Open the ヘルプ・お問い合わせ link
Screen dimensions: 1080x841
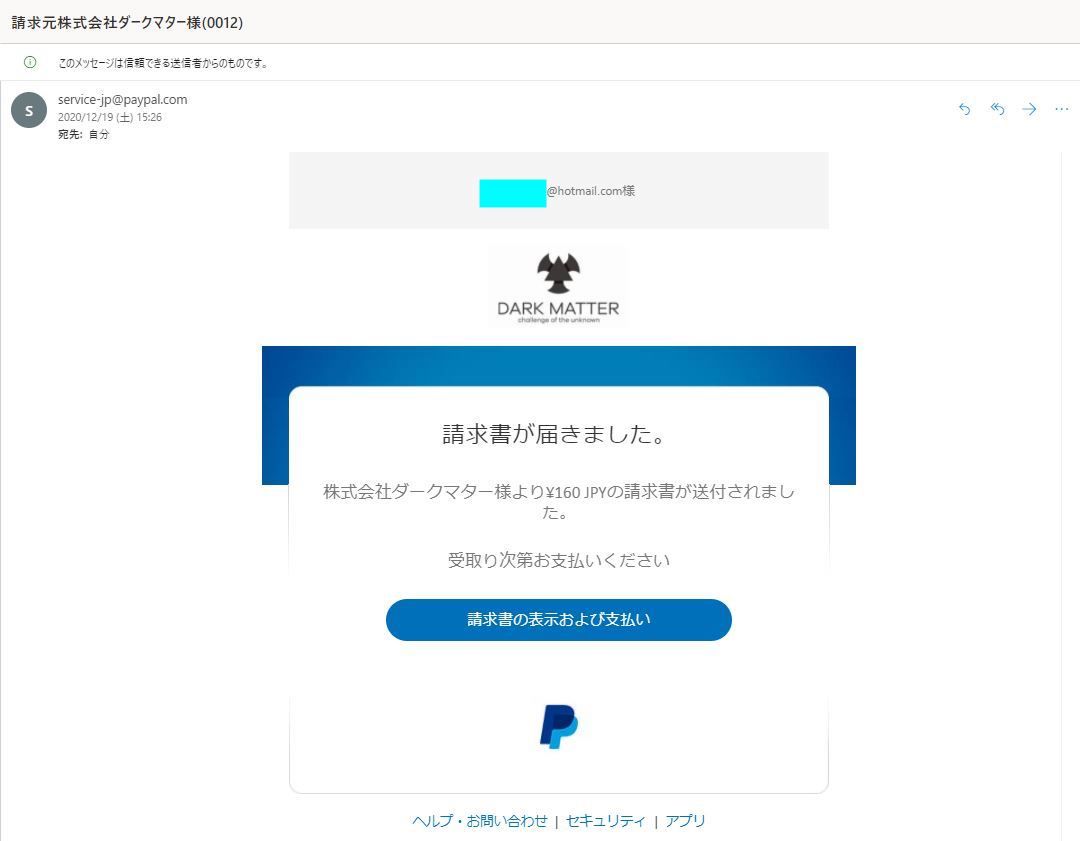(480, 821)
